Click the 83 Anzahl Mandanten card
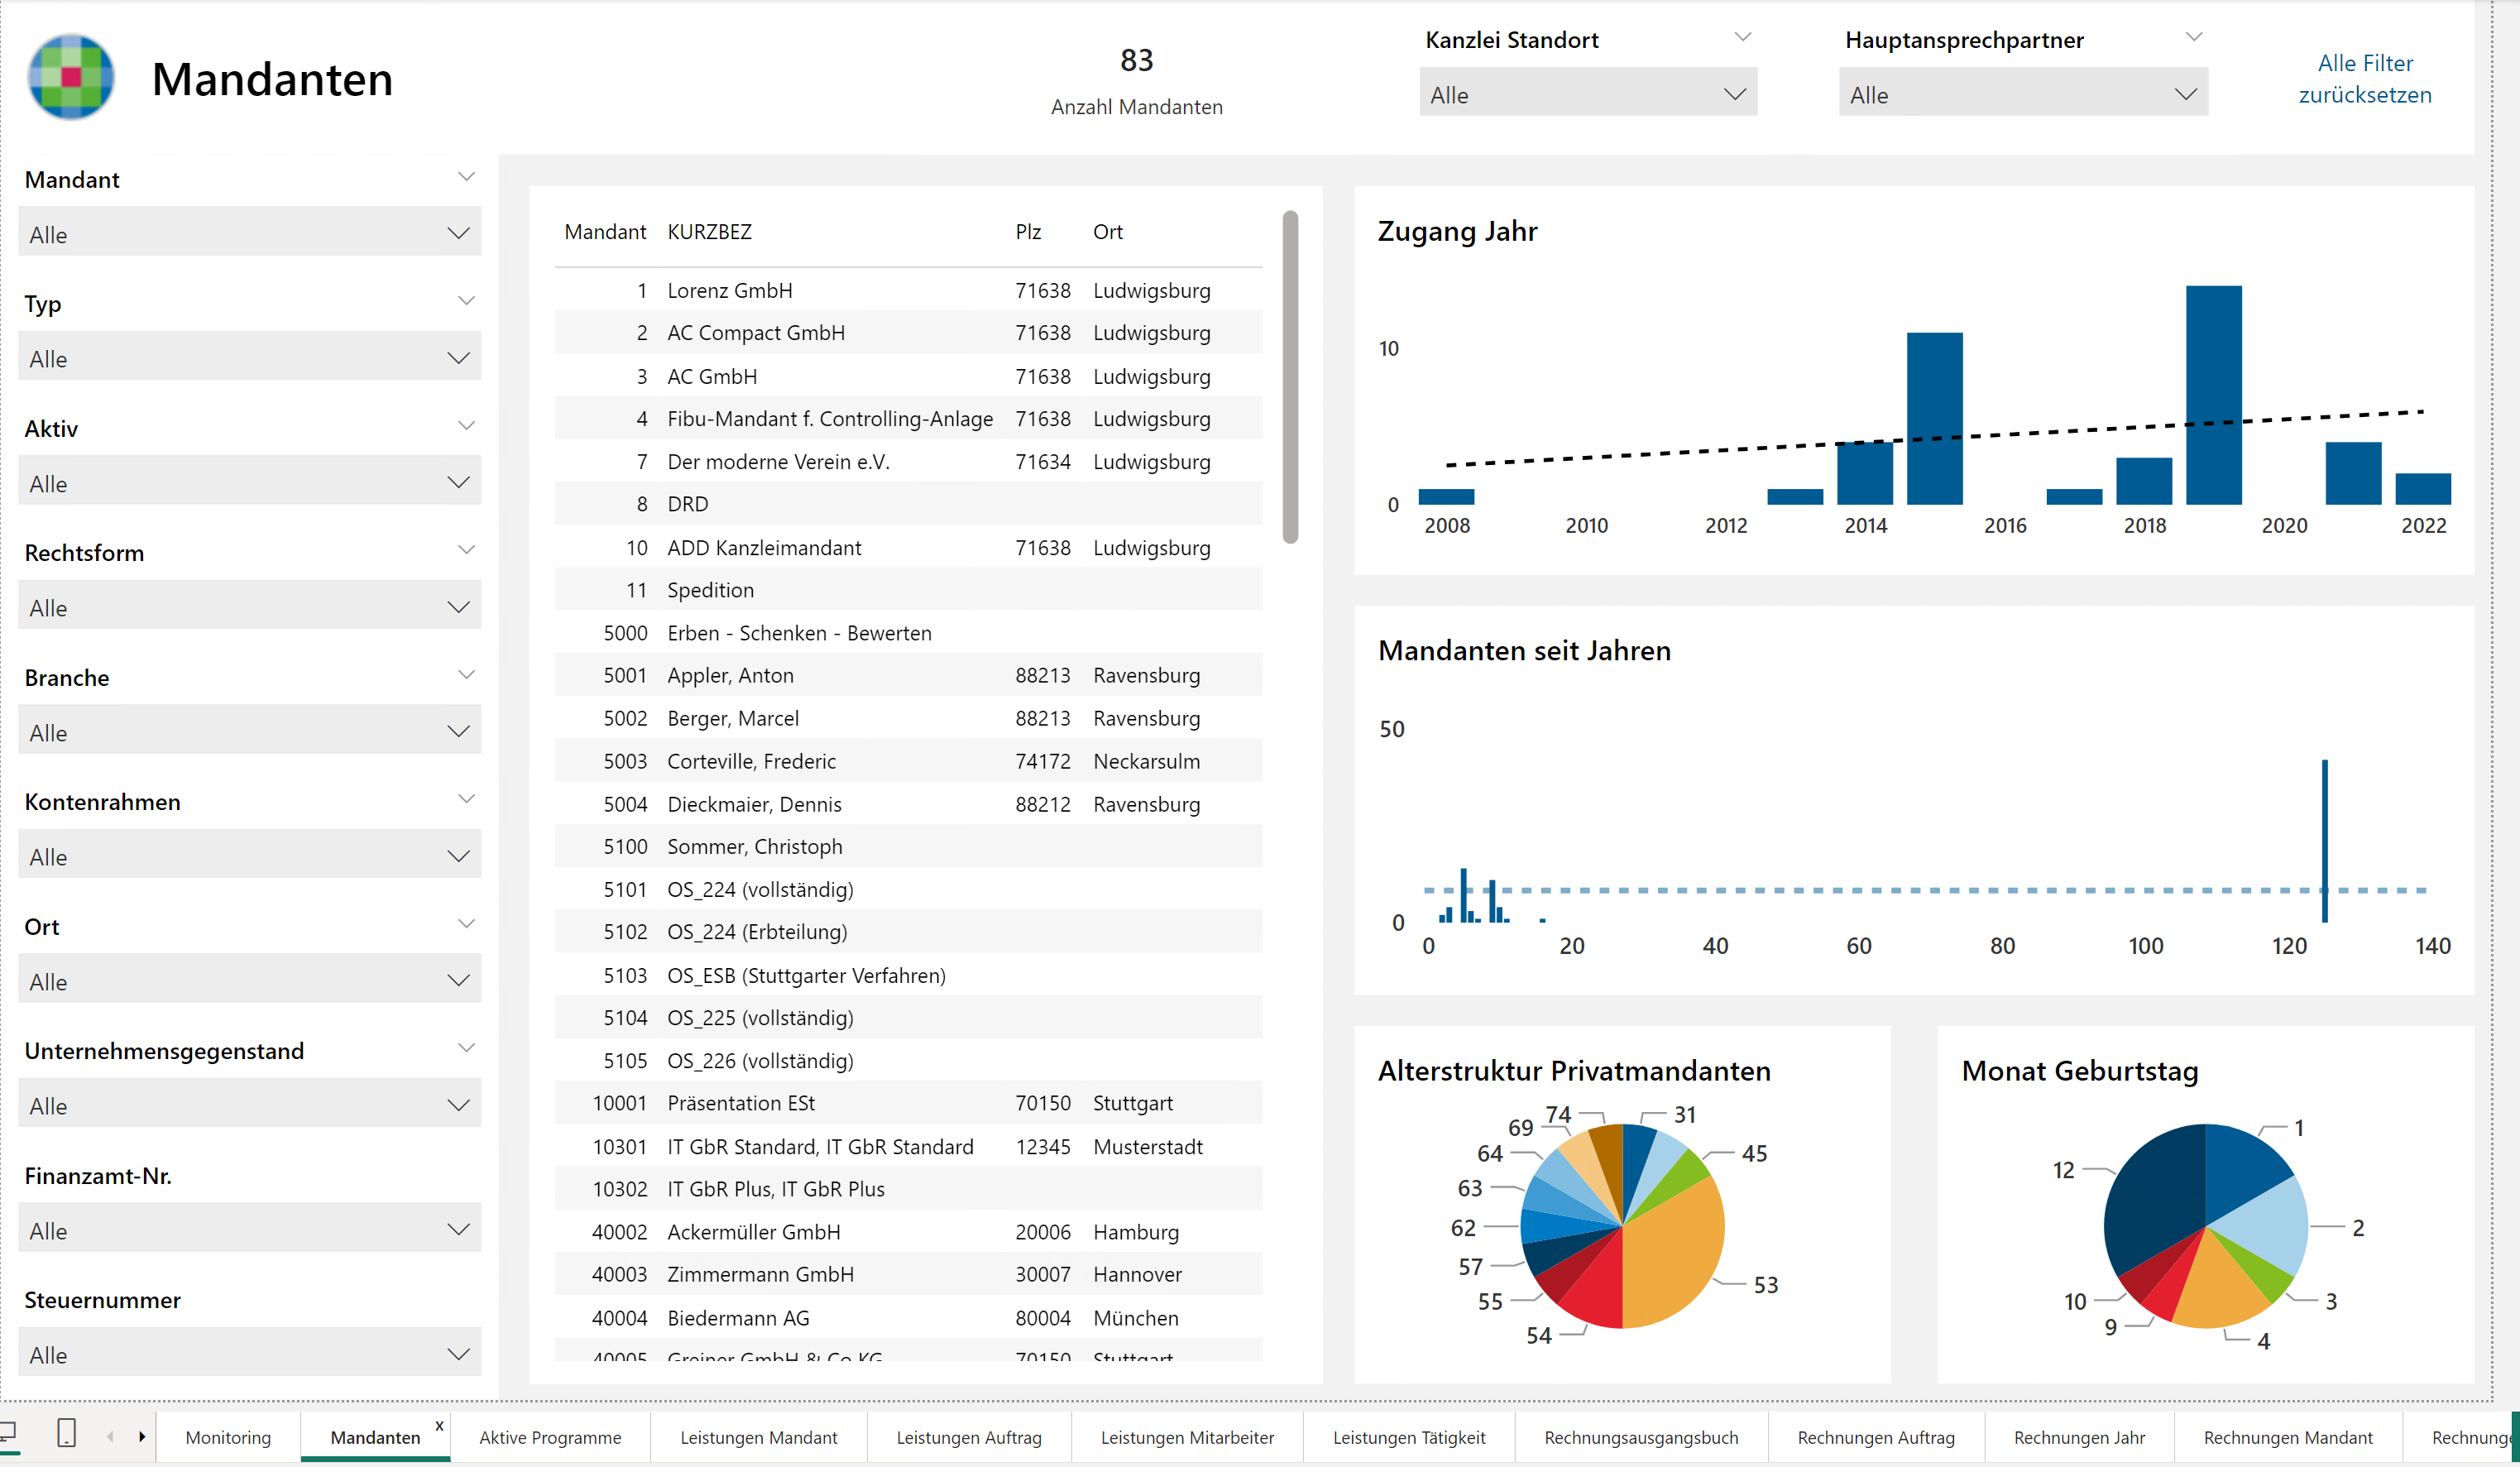The image size is (2520, 1467). pyautogui.click(x=1136, y=80)
